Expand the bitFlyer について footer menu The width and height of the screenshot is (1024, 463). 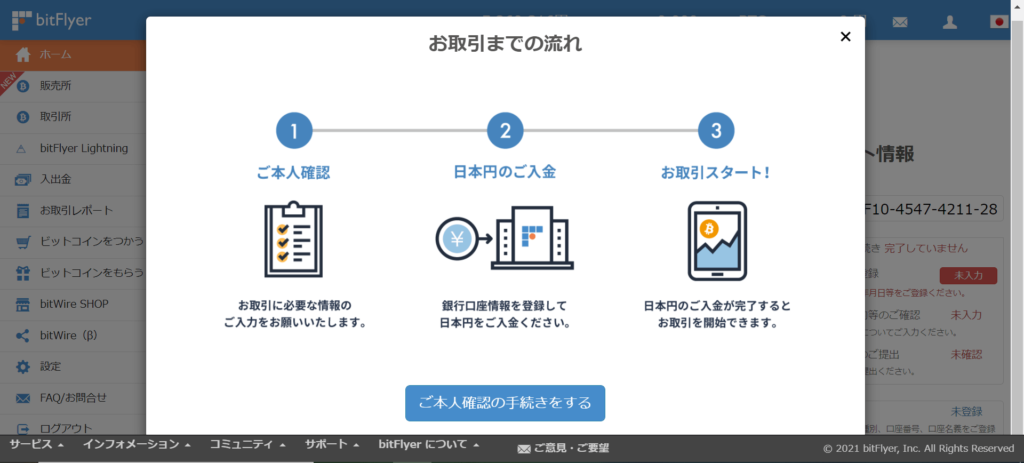(x=429, y=445)
